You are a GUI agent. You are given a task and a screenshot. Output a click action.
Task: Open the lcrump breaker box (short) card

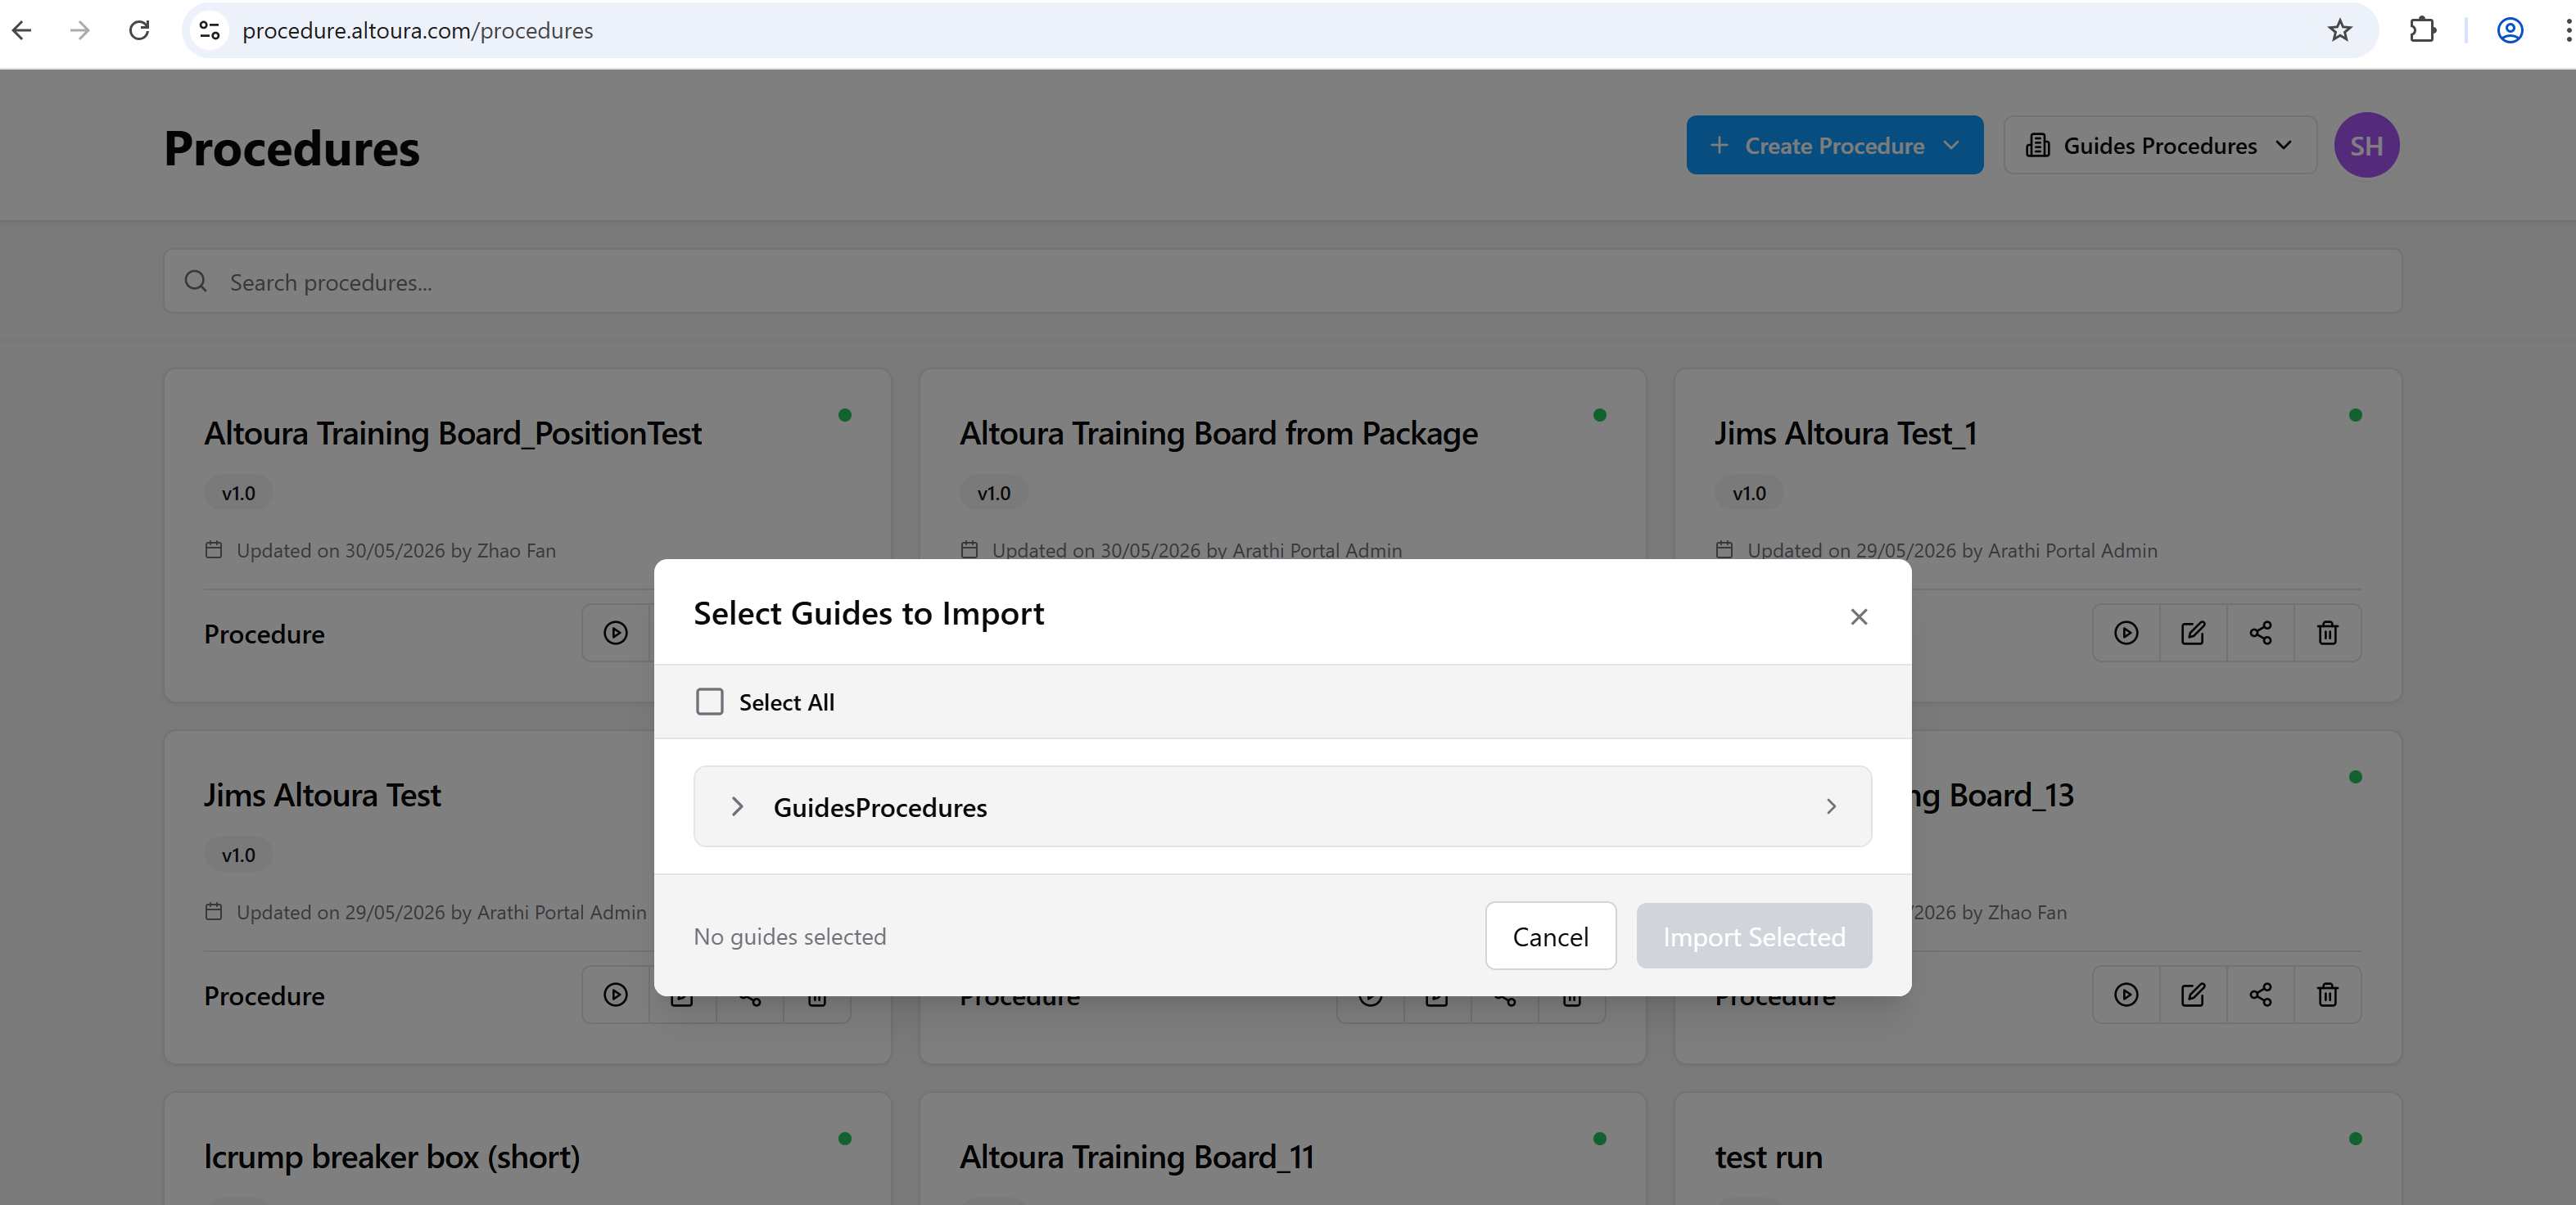tap(391, 1157)
